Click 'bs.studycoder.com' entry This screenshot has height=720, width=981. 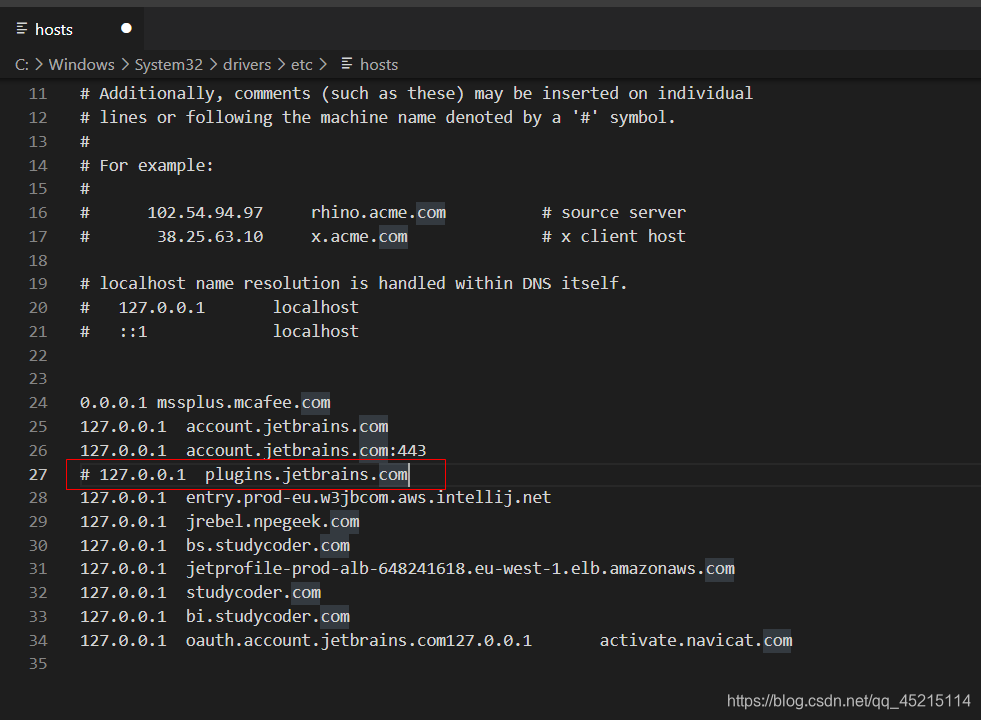(x=268, y=545)
